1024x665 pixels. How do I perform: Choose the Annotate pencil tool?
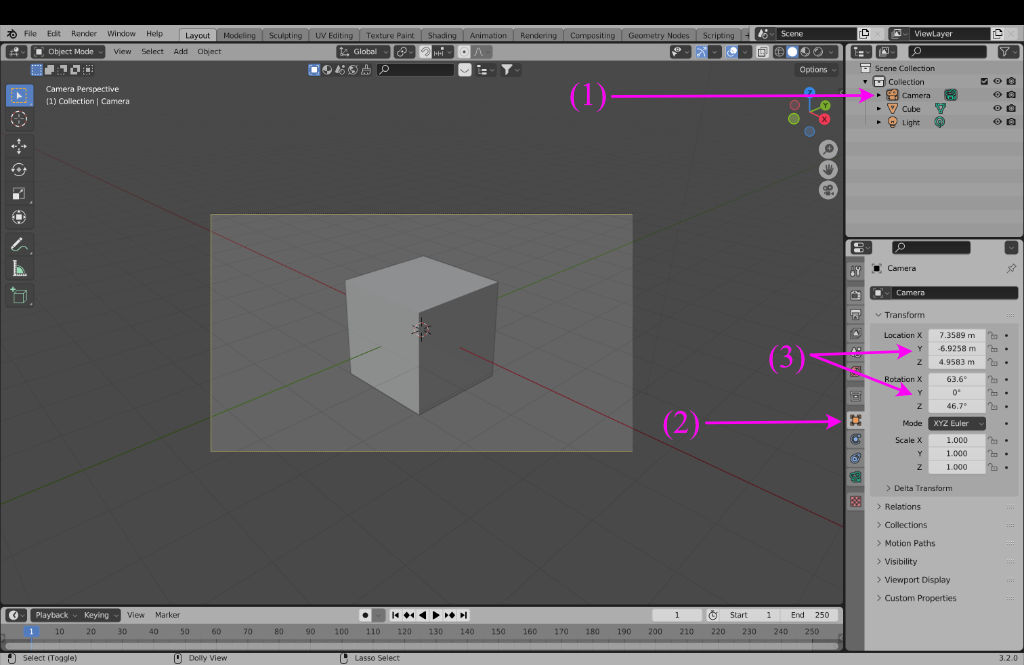point(19,245)
